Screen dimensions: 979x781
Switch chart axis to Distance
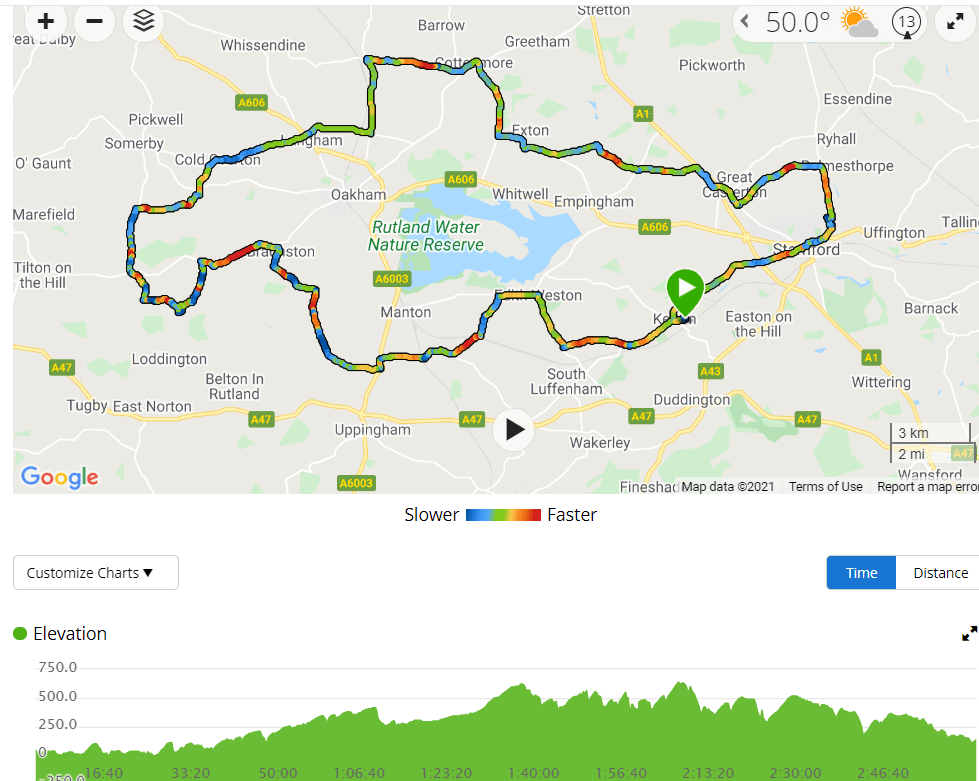pos(940,573)
